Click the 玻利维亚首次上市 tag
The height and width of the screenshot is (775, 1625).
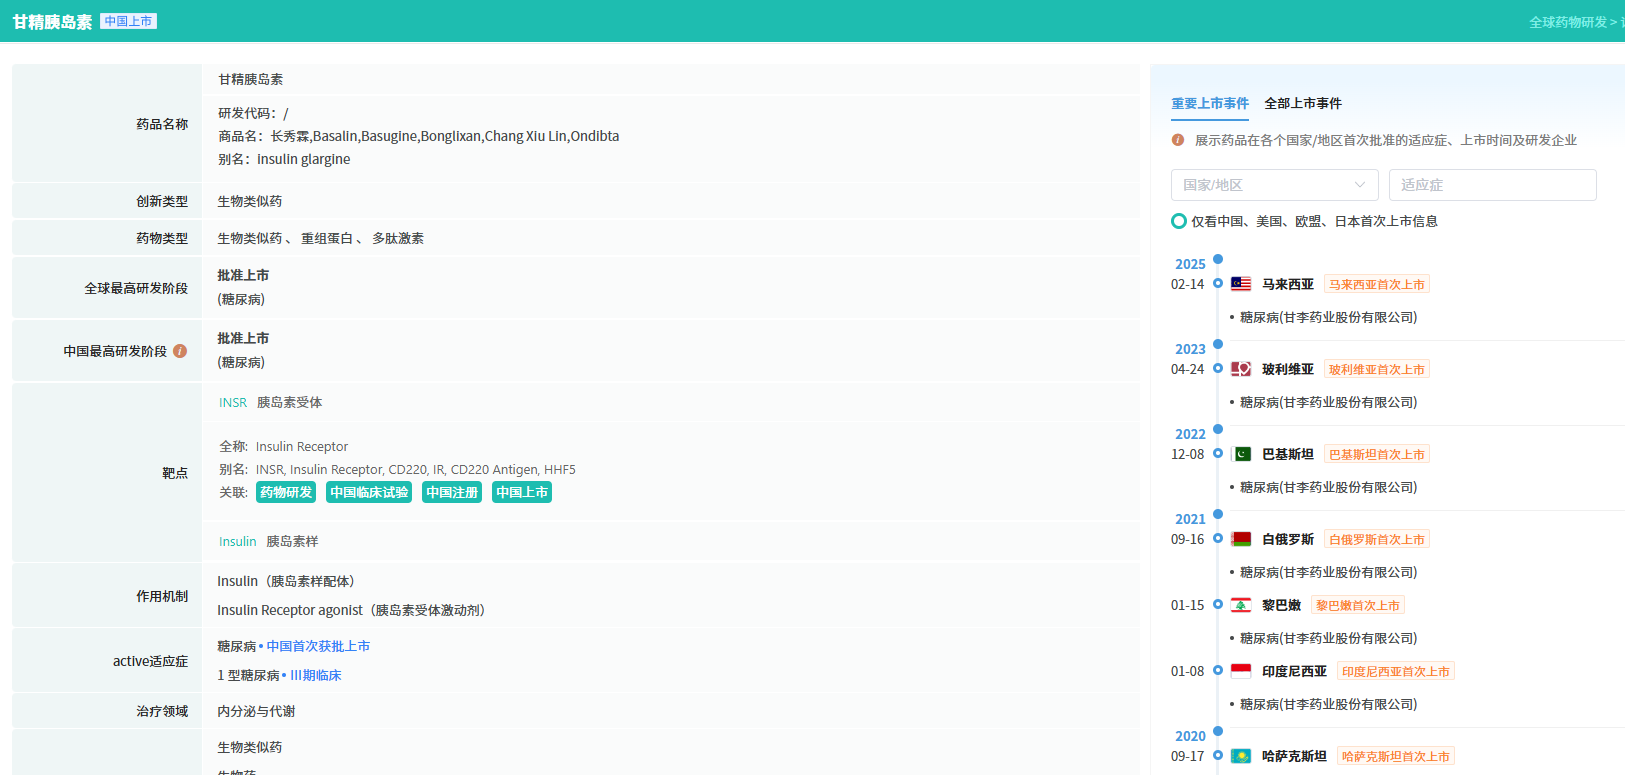(1377, 369)
